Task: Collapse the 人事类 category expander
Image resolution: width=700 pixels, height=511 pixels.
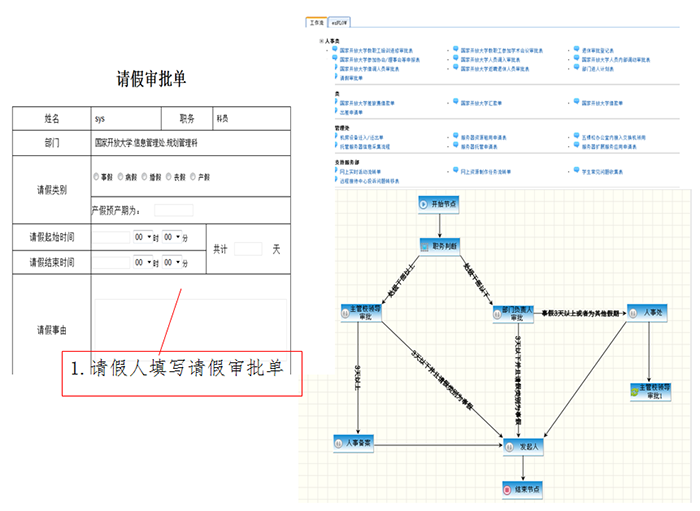Action: (321, 41)
